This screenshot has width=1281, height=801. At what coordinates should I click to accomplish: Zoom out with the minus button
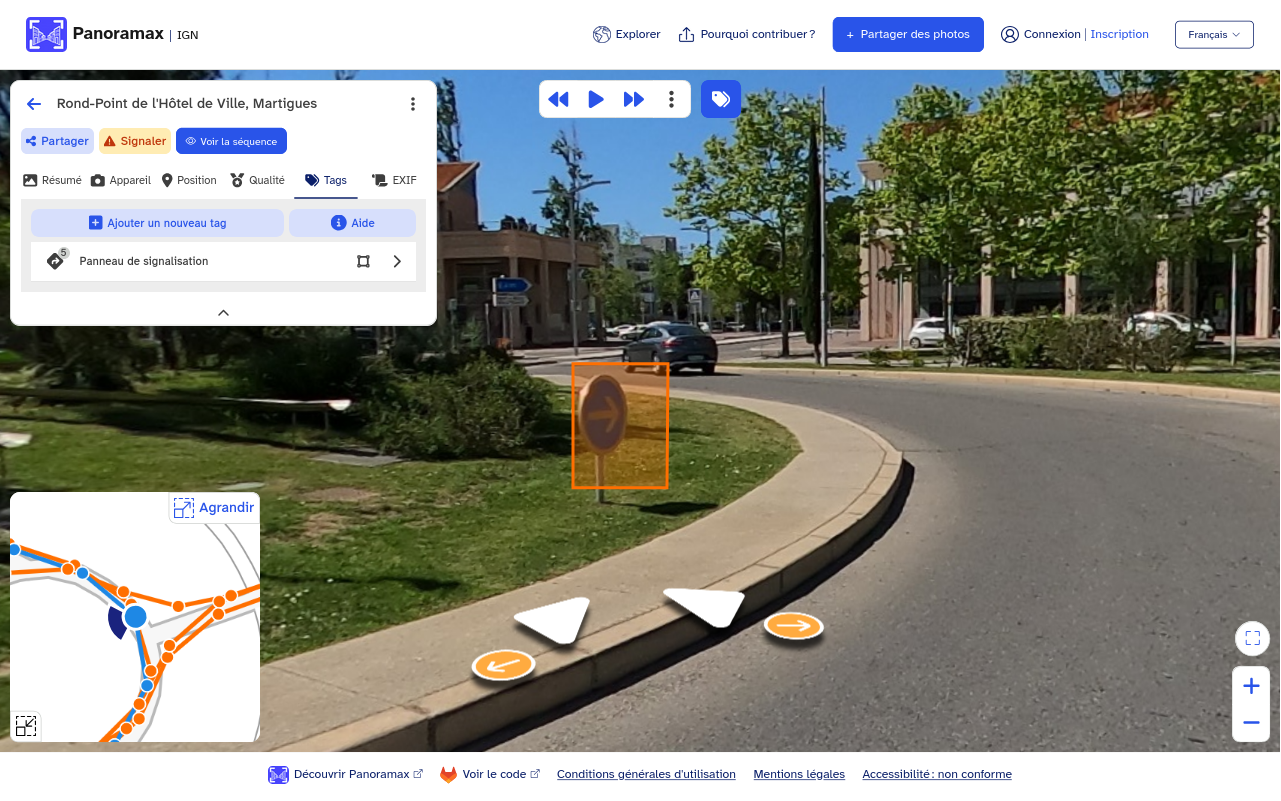pyautogui.click(x=1251, y=722)
